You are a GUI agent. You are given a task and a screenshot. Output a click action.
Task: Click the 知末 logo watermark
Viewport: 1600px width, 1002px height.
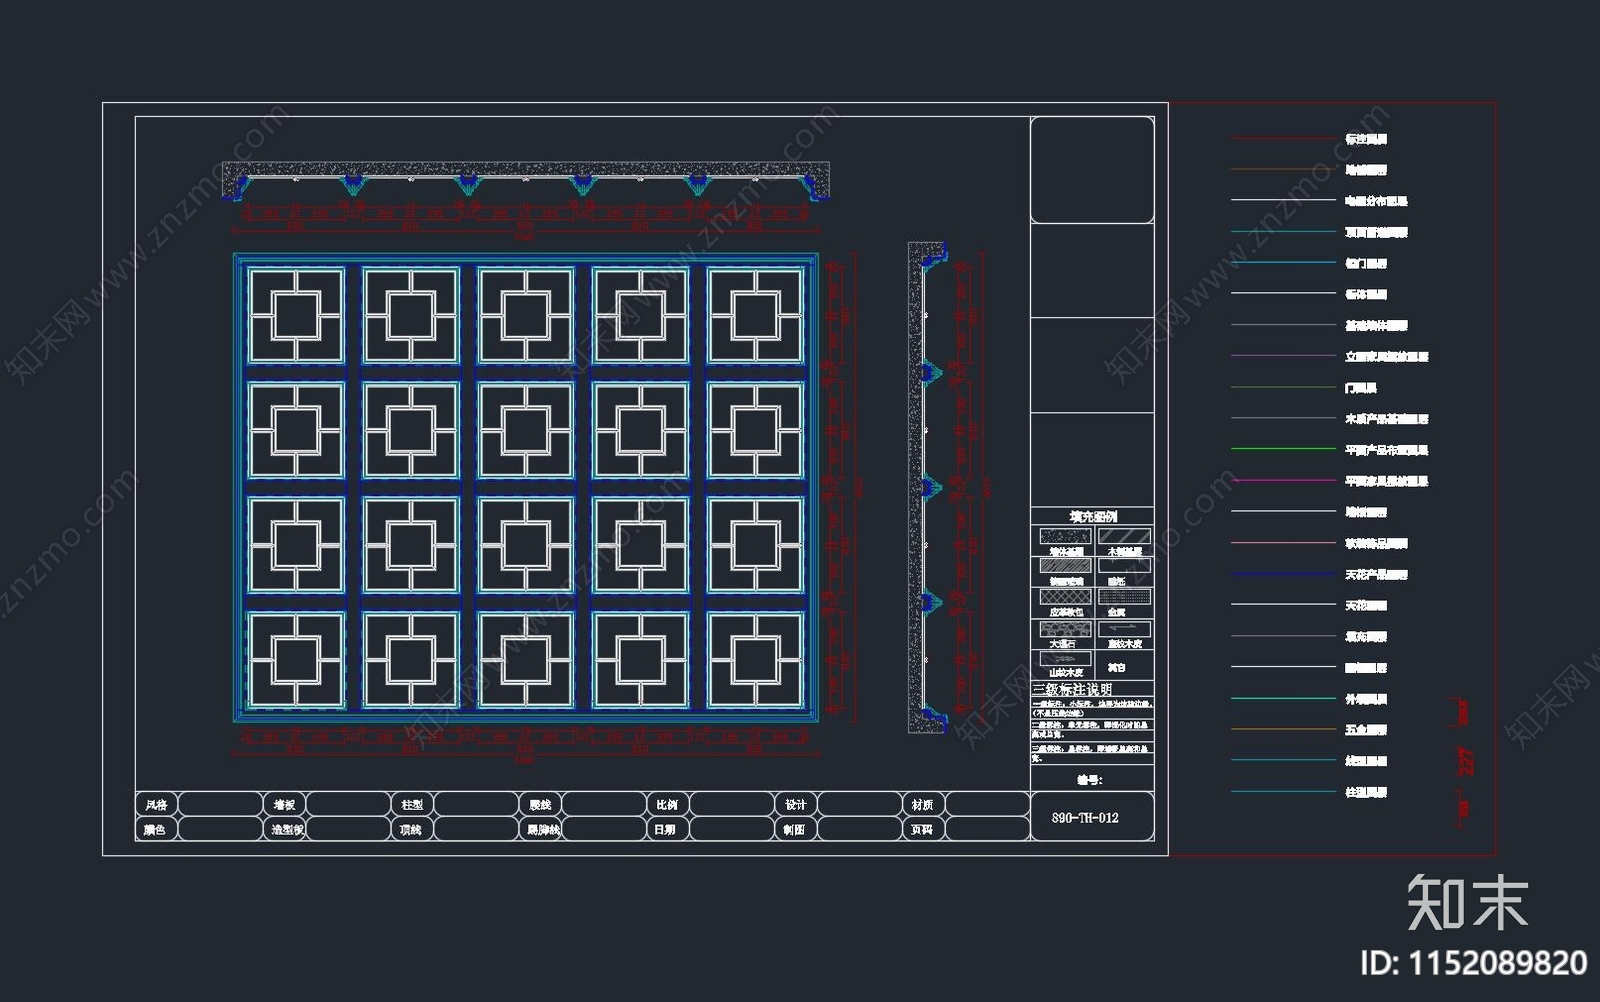tap(1467, 903)
